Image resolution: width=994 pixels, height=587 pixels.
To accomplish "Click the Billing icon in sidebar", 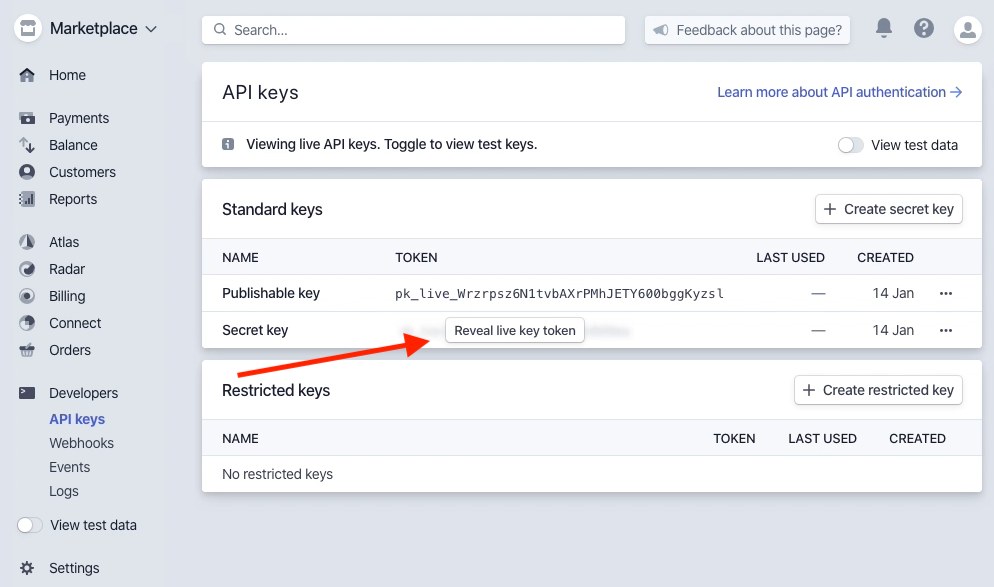I will pyautogui.click(x=27, y=296).
